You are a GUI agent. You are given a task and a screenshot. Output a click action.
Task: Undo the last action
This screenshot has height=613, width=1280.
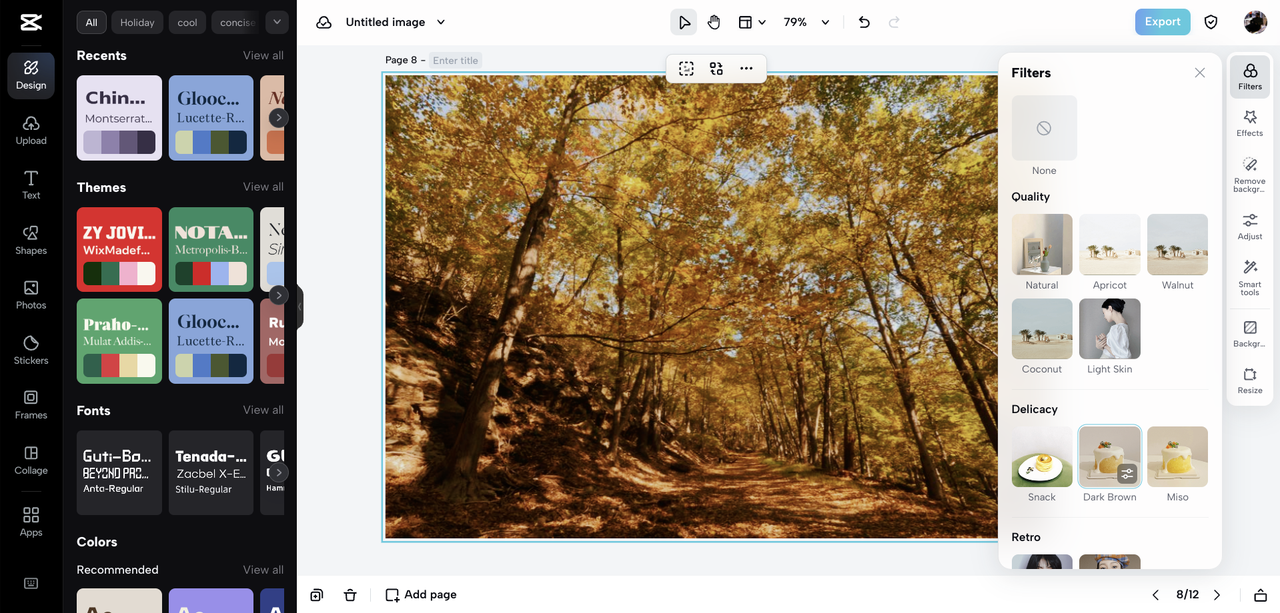click(864, 22)
